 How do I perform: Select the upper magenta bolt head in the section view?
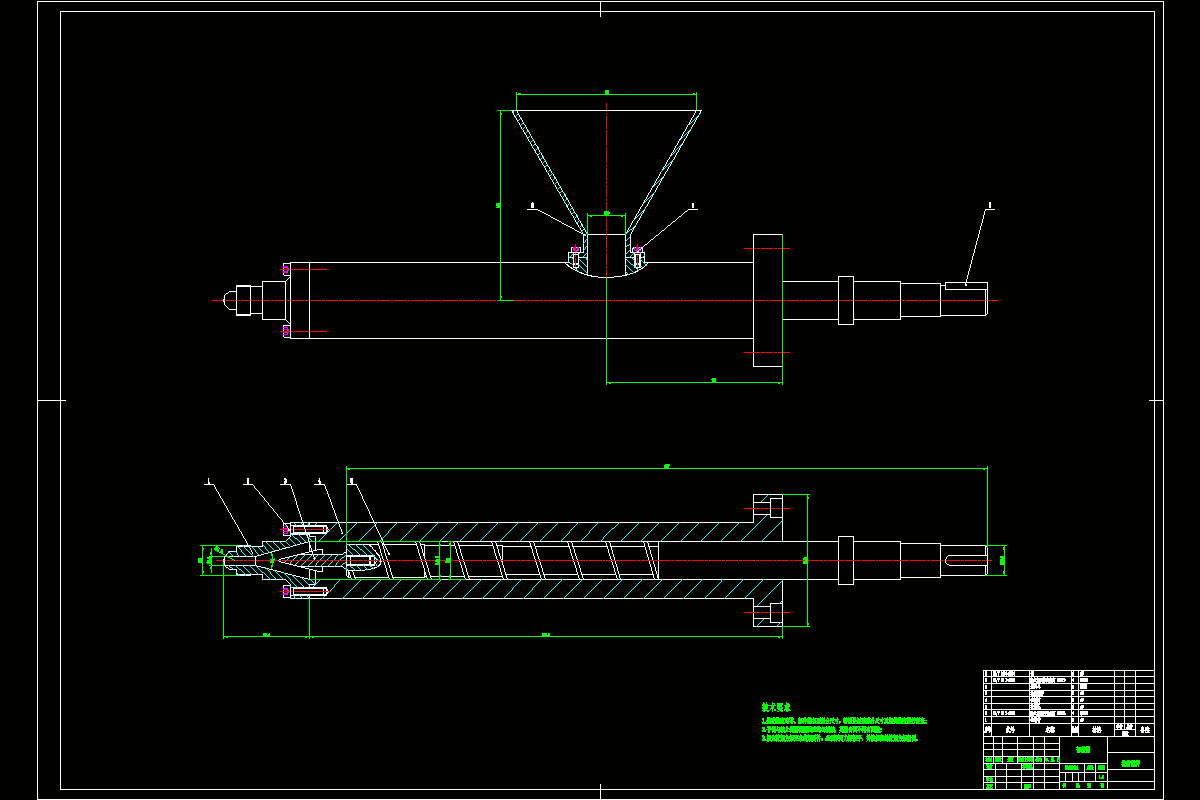(x=287, y=528)
